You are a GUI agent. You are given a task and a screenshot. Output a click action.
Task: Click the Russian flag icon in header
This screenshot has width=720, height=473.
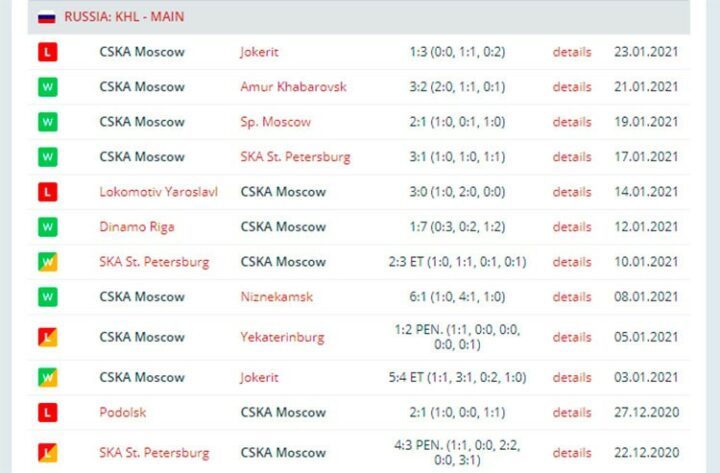[46, 17]
